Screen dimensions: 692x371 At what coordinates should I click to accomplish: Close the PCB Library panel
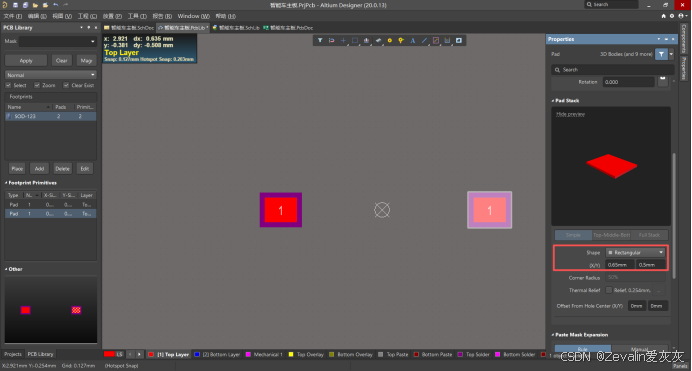click(x=96, y=27)
